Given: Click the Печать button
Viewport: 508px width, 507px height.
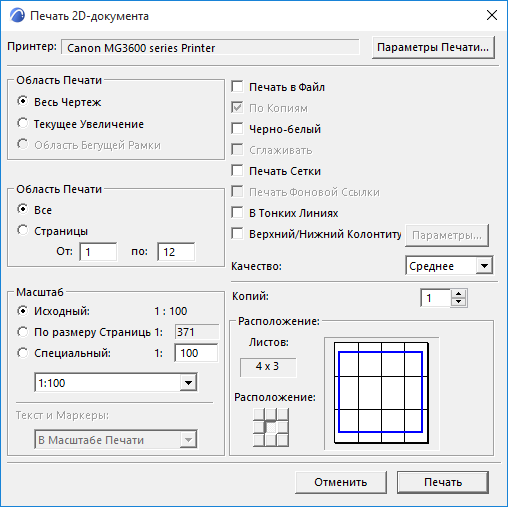Looking at the screenshot, I should (x=443, y=482).
